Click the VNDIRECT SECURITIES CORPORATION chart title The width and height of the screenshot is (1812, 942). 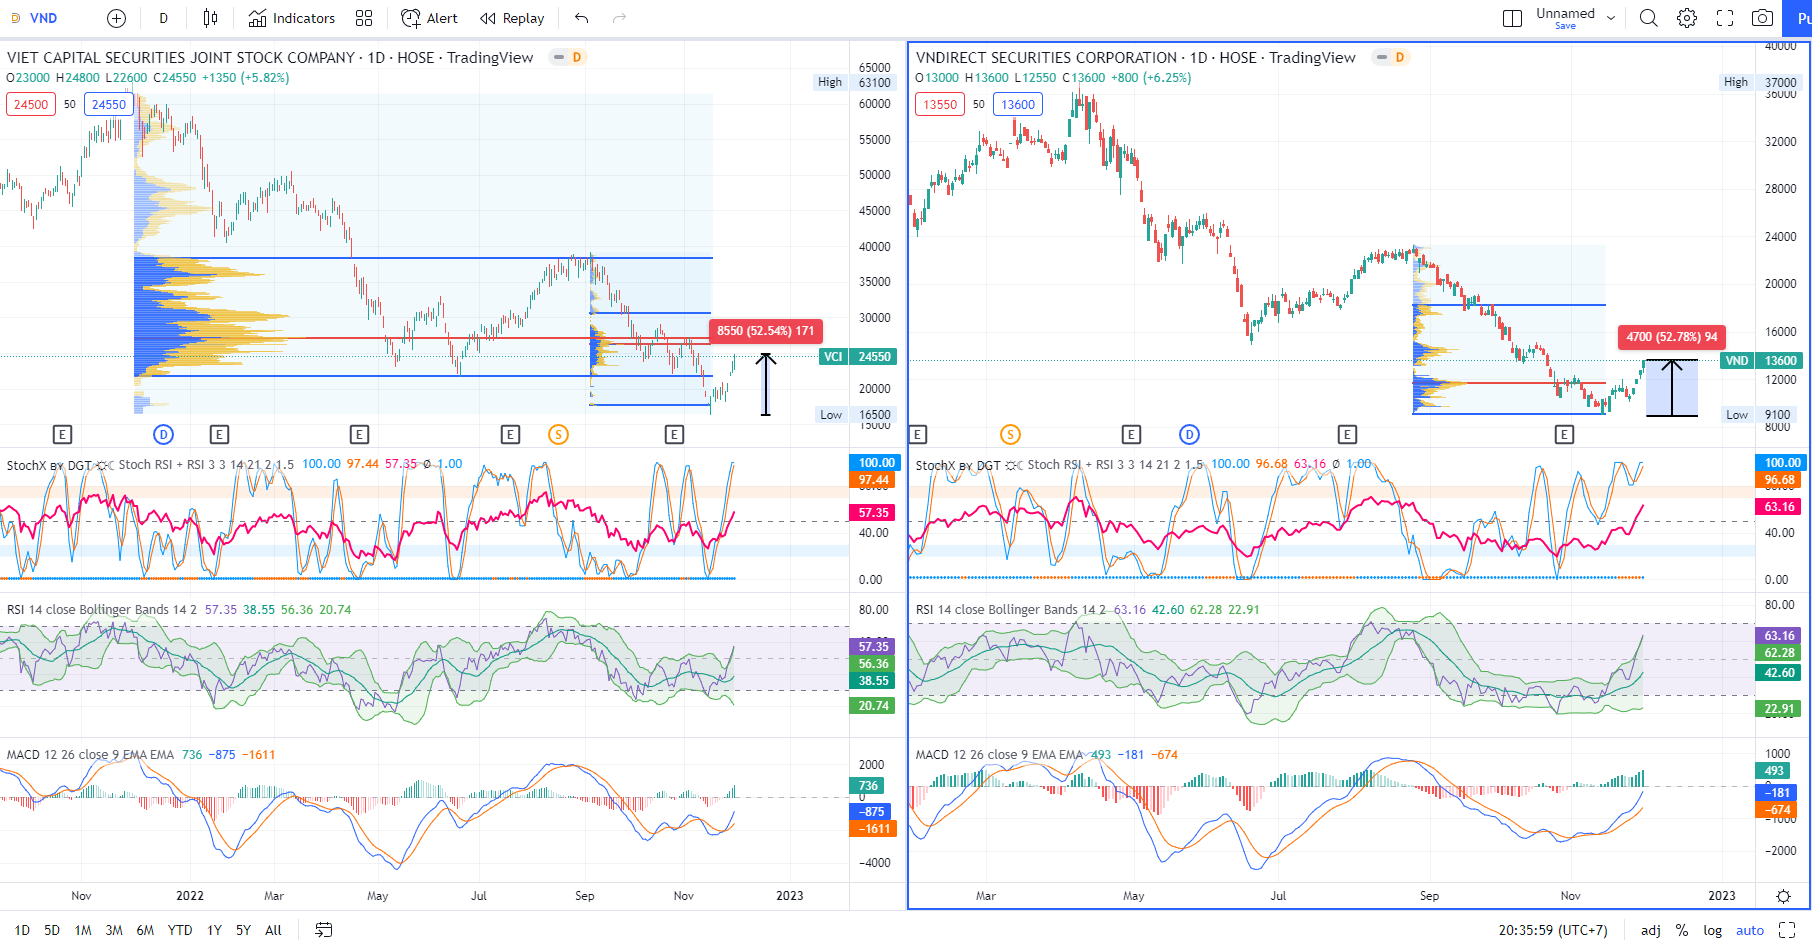(1136, 57)
